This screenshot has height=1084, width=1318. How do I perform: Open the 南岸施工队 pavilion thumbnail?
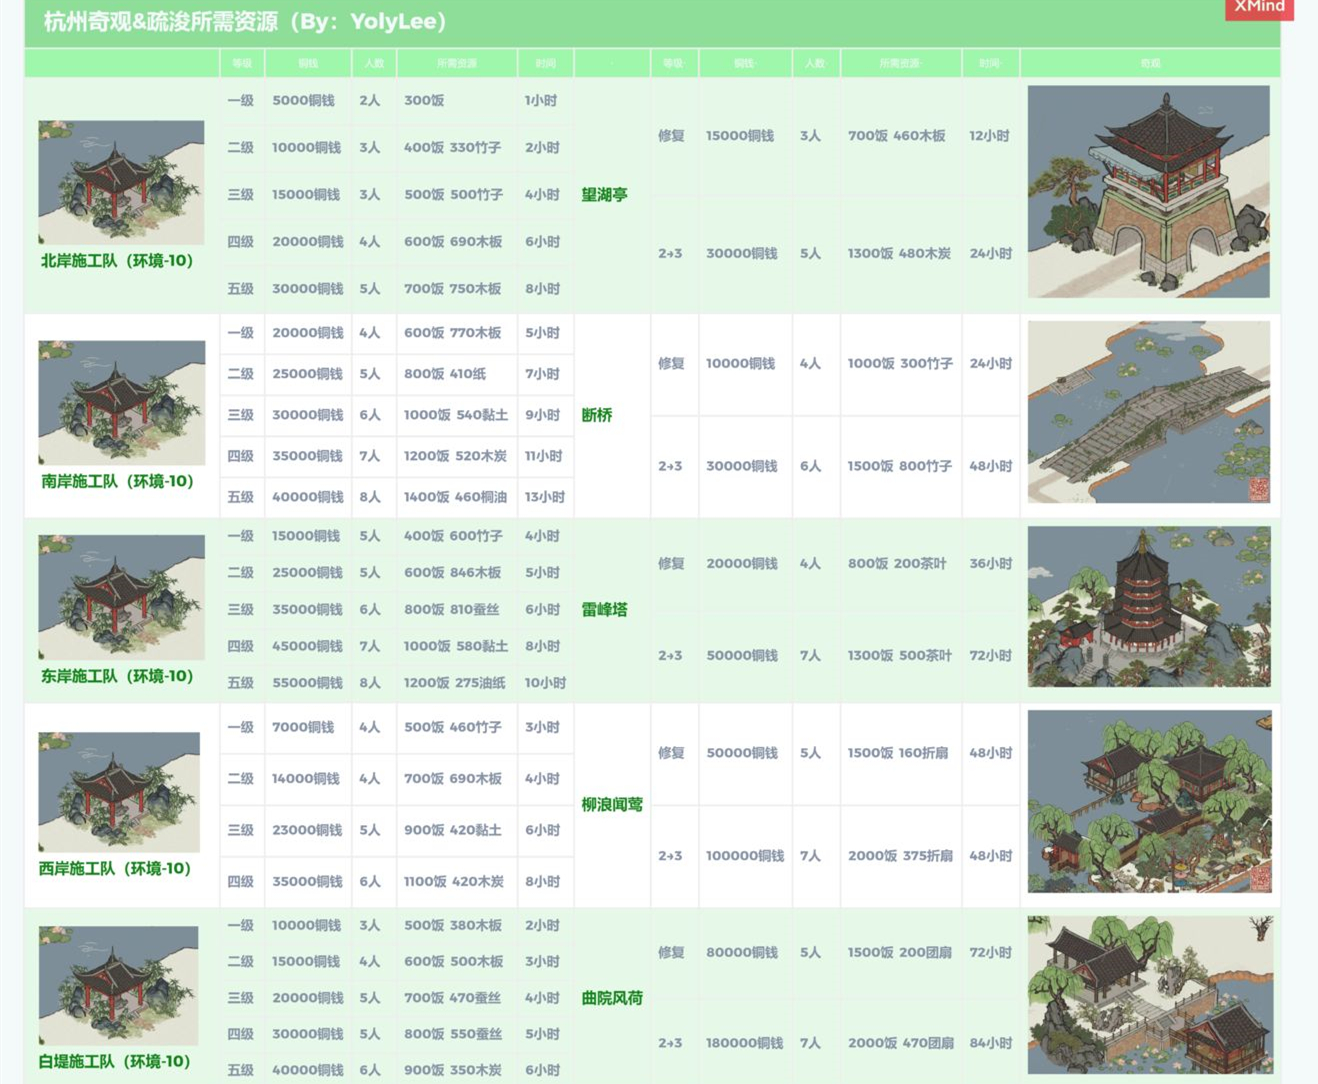(121, 402)
